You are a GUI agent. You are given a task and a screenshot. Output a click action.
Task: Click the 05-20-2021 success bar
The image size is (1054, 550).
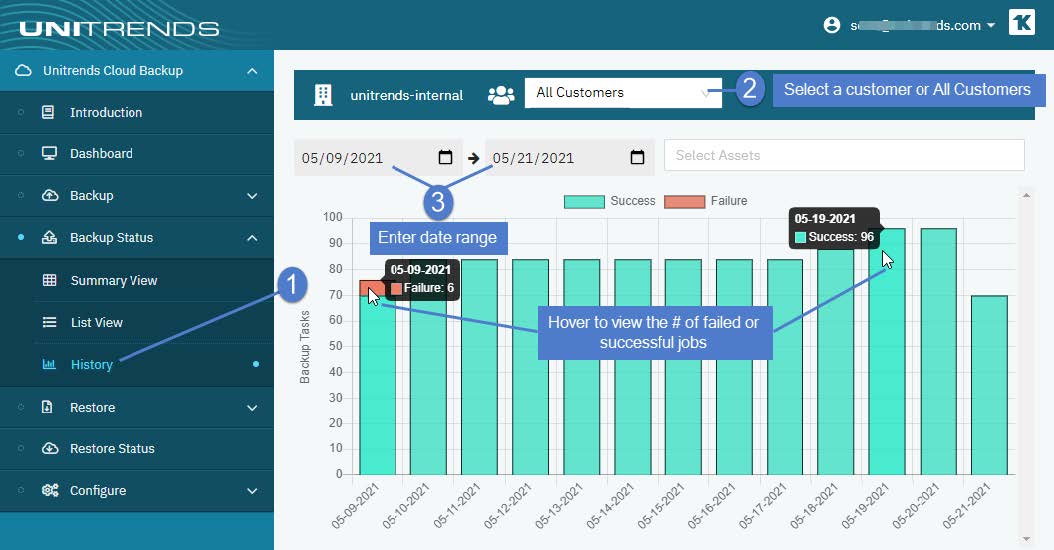938,352
